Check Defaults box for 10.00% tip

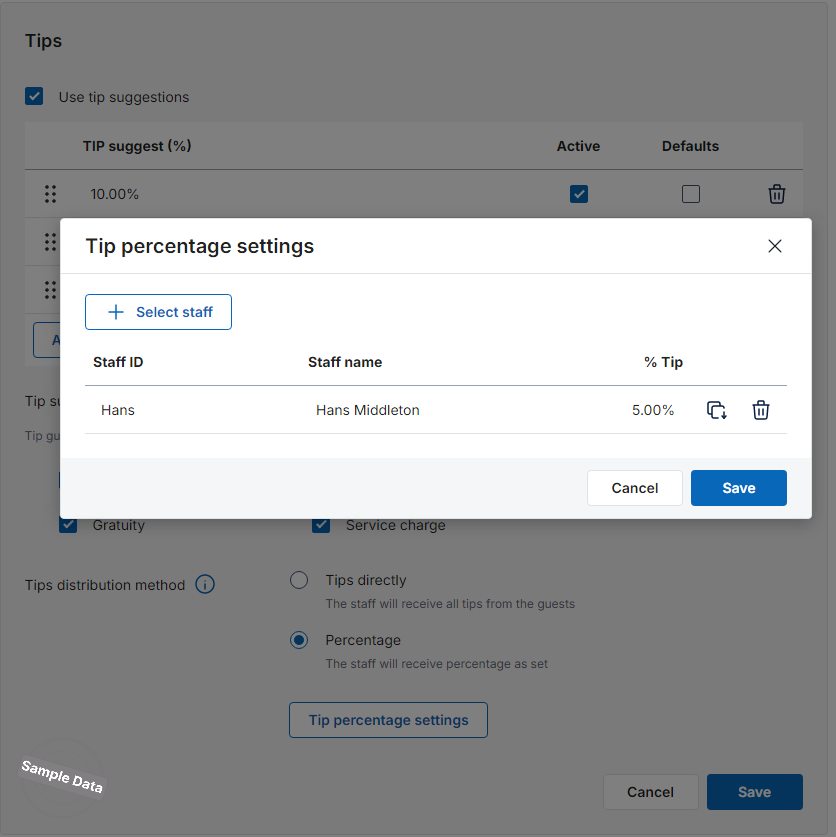(x=691, y=194)
